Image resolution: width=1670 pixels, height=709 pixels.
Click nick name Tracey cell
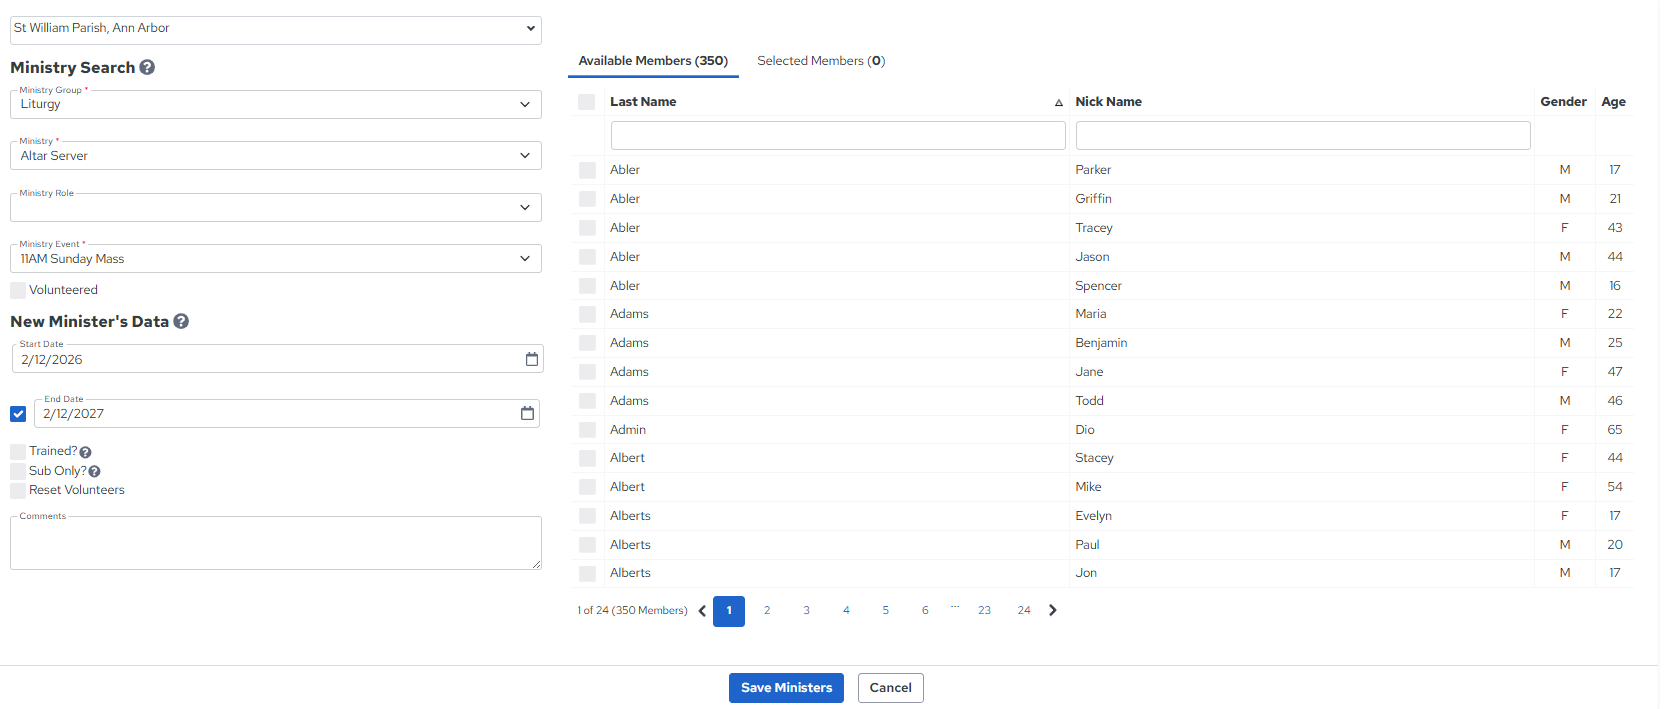click(x=1094, y=228)
